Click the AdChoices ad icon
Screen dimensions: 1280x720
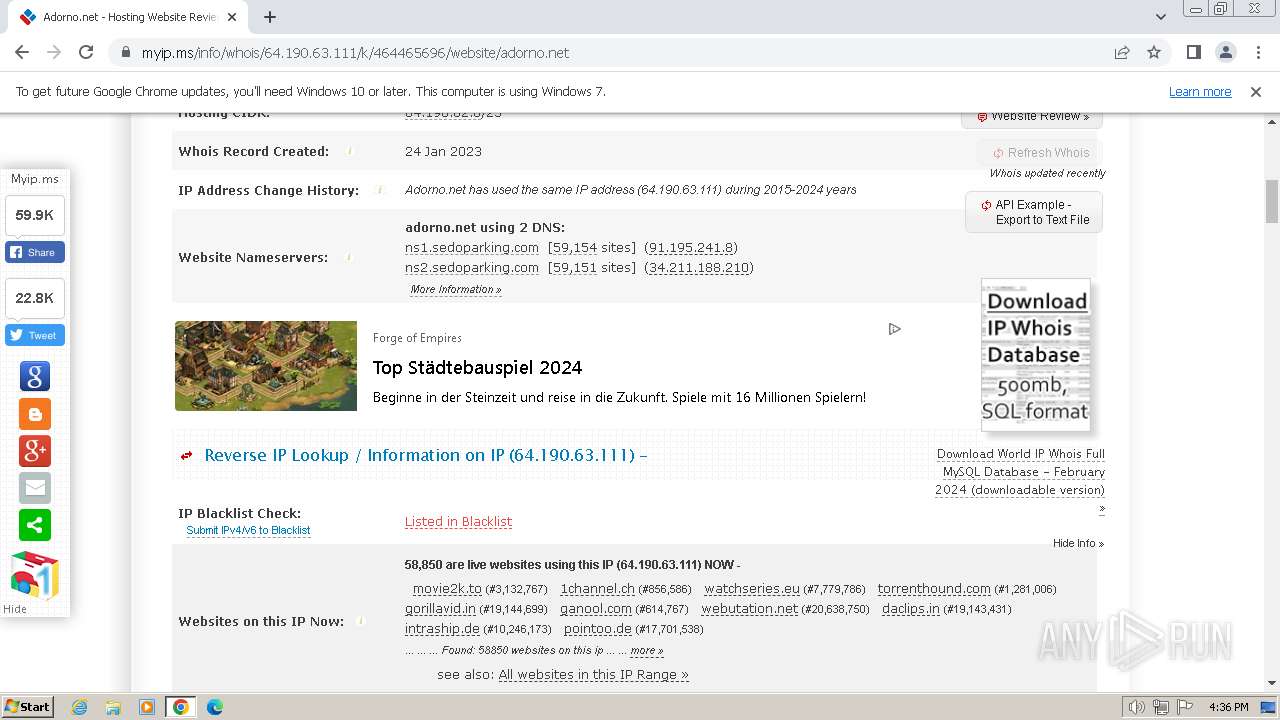(x=894, y=329)
